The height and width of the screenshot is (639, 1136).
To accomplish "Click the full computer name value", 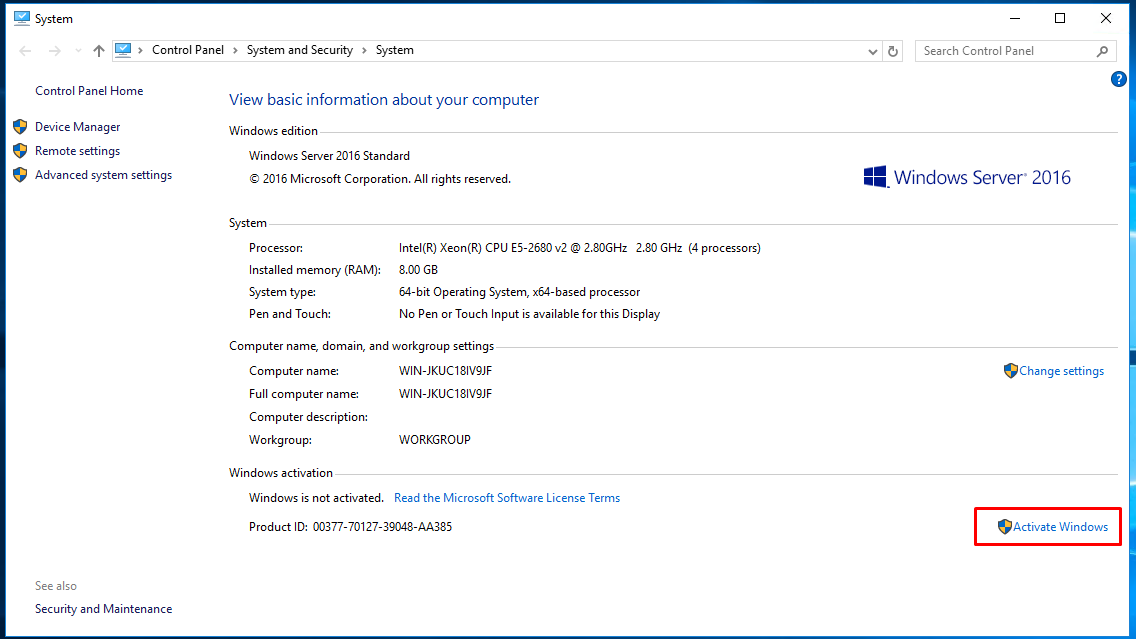I will pos(446,394).
